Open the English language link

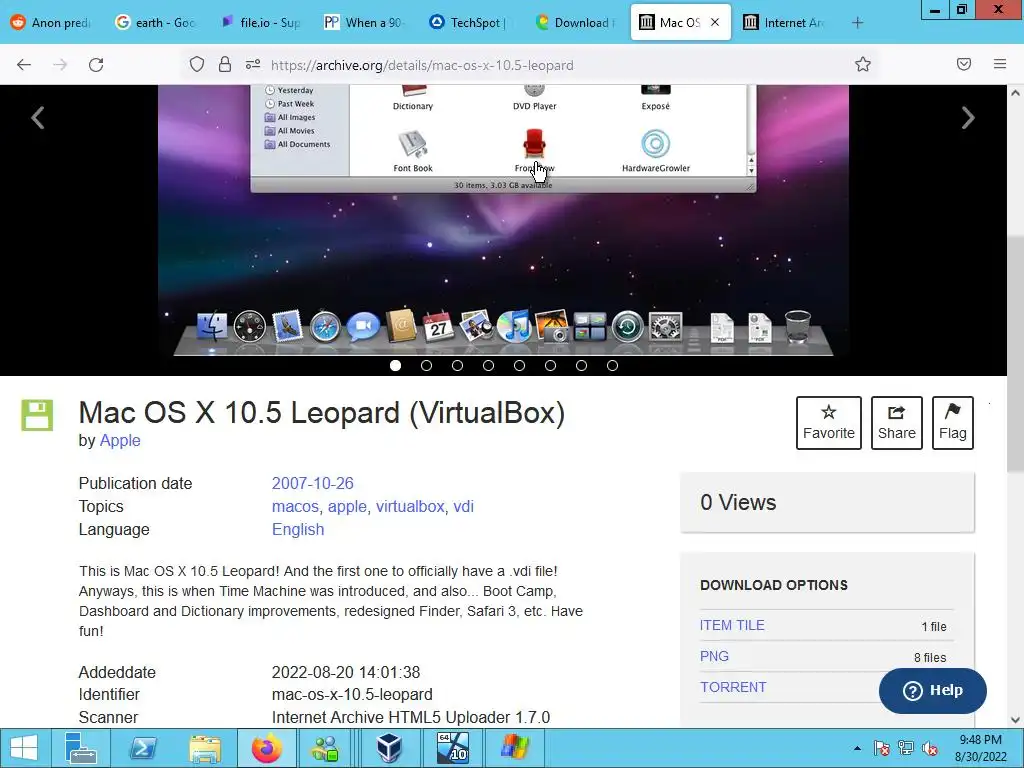coord(298,529)
